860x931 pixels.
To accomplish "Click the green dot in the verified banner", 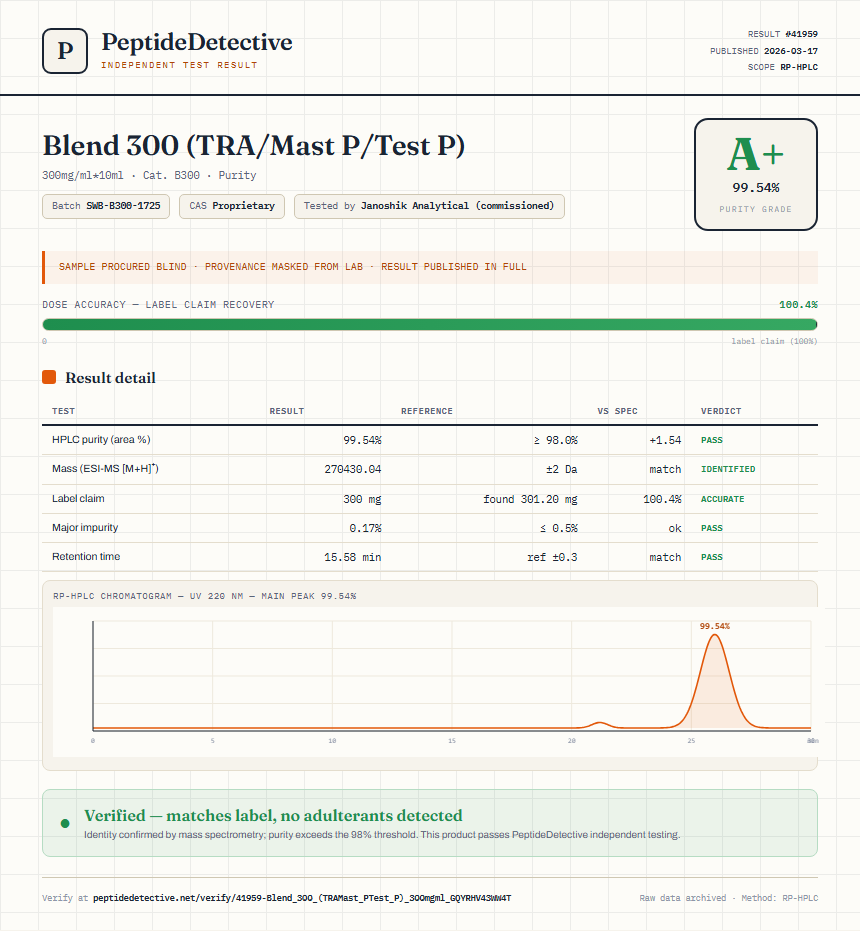I will (65, 823).
